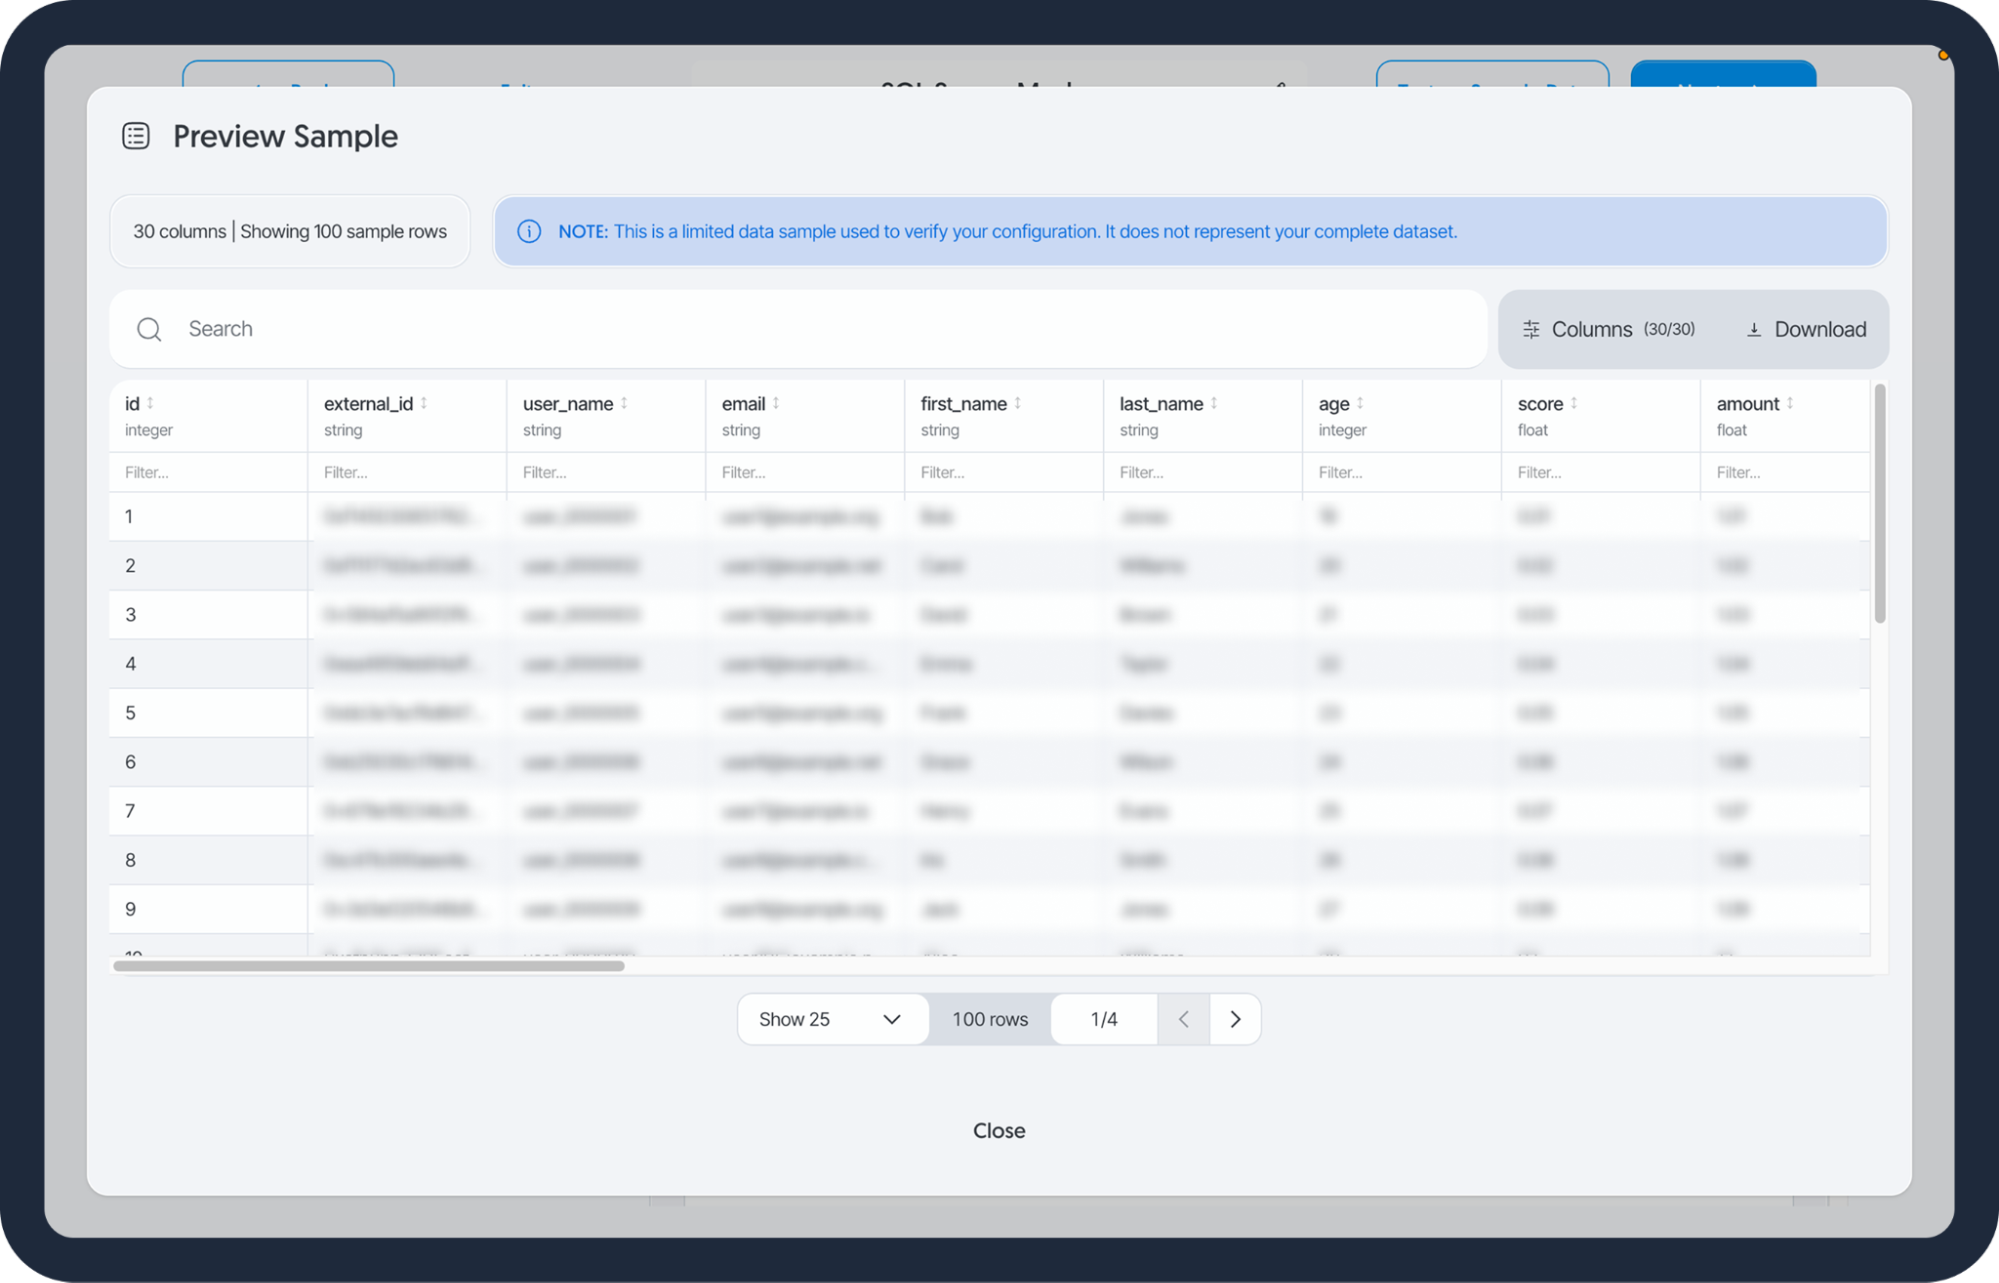This screenshot has height=1283, width=1999.
Task: Sort by the score column arrows
Action: [x=1574, y=403]
